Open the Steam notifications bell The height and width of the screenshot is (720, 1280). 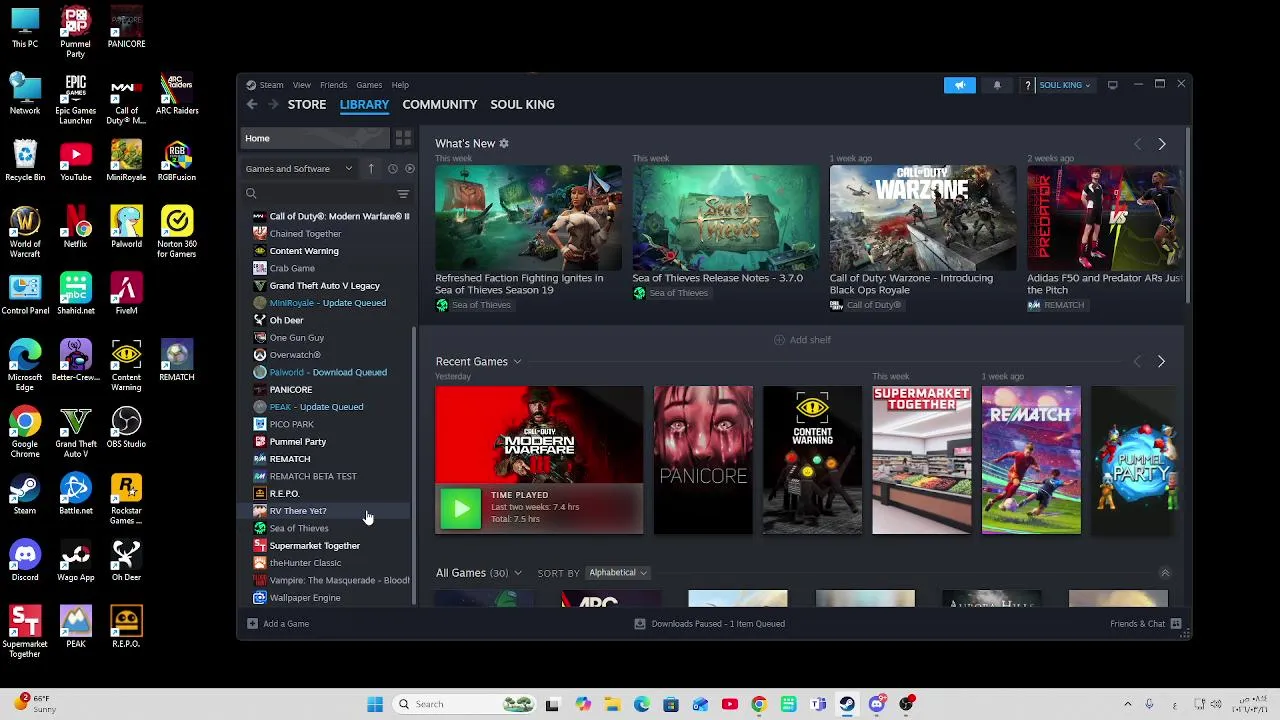pyautogui.click(x=997, y=85)
